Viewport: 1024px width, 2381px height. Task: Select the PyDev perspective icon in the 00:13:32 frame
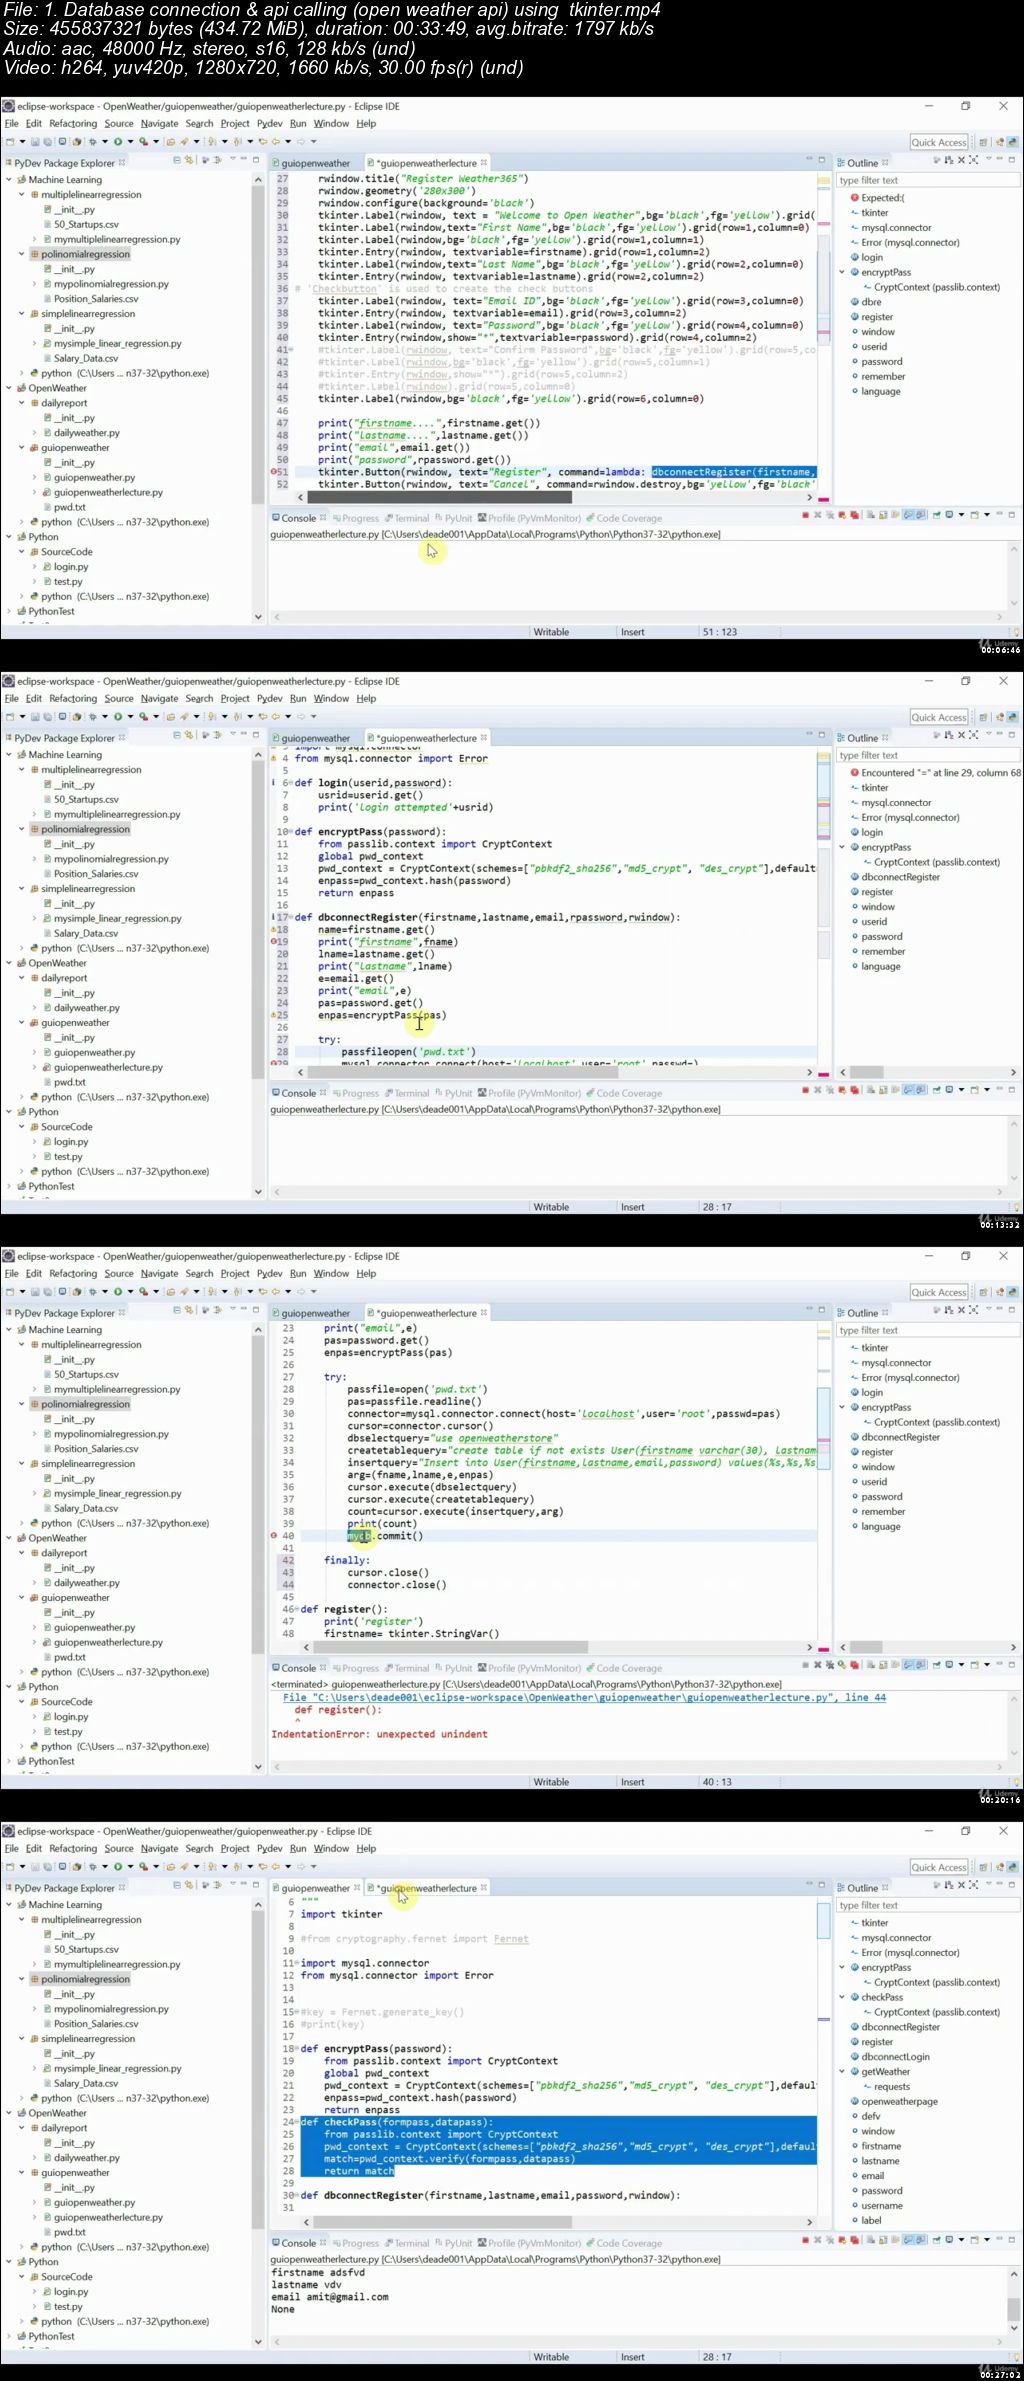1012,717
